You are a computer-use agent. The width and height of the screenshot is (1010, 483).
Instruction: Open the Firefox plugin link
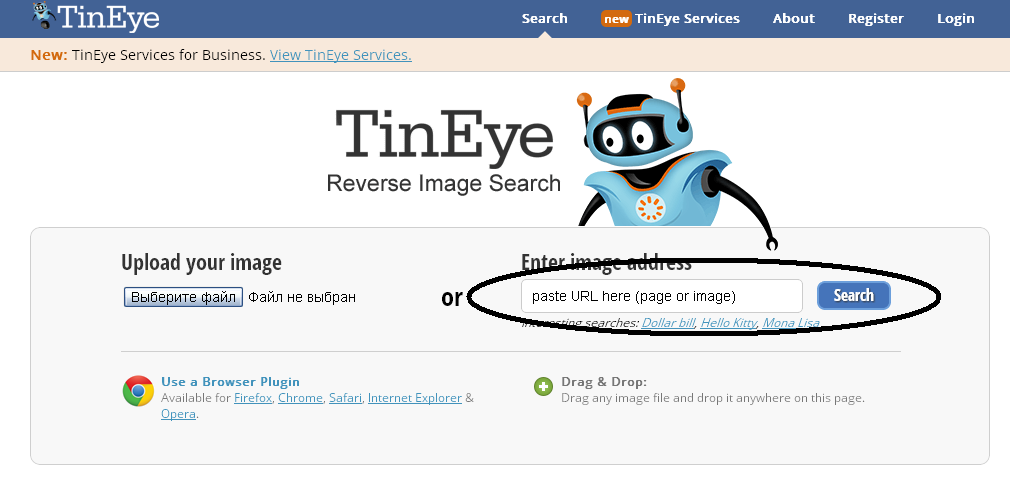click(x=252, y=398)
